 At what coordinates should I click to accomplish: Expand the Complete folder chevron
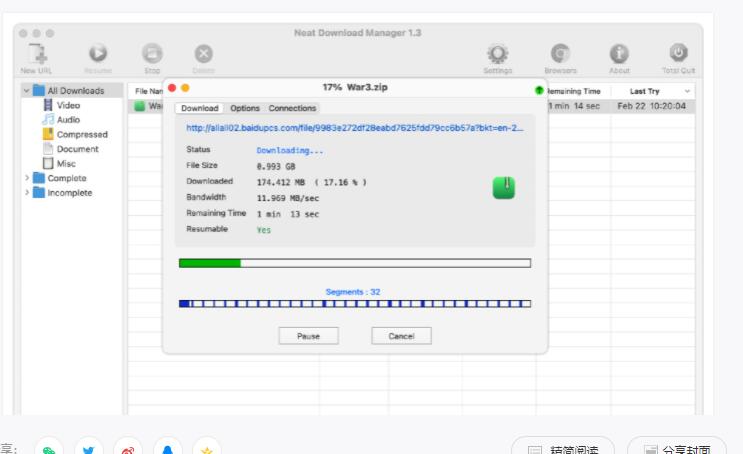[x=27, y=178]
